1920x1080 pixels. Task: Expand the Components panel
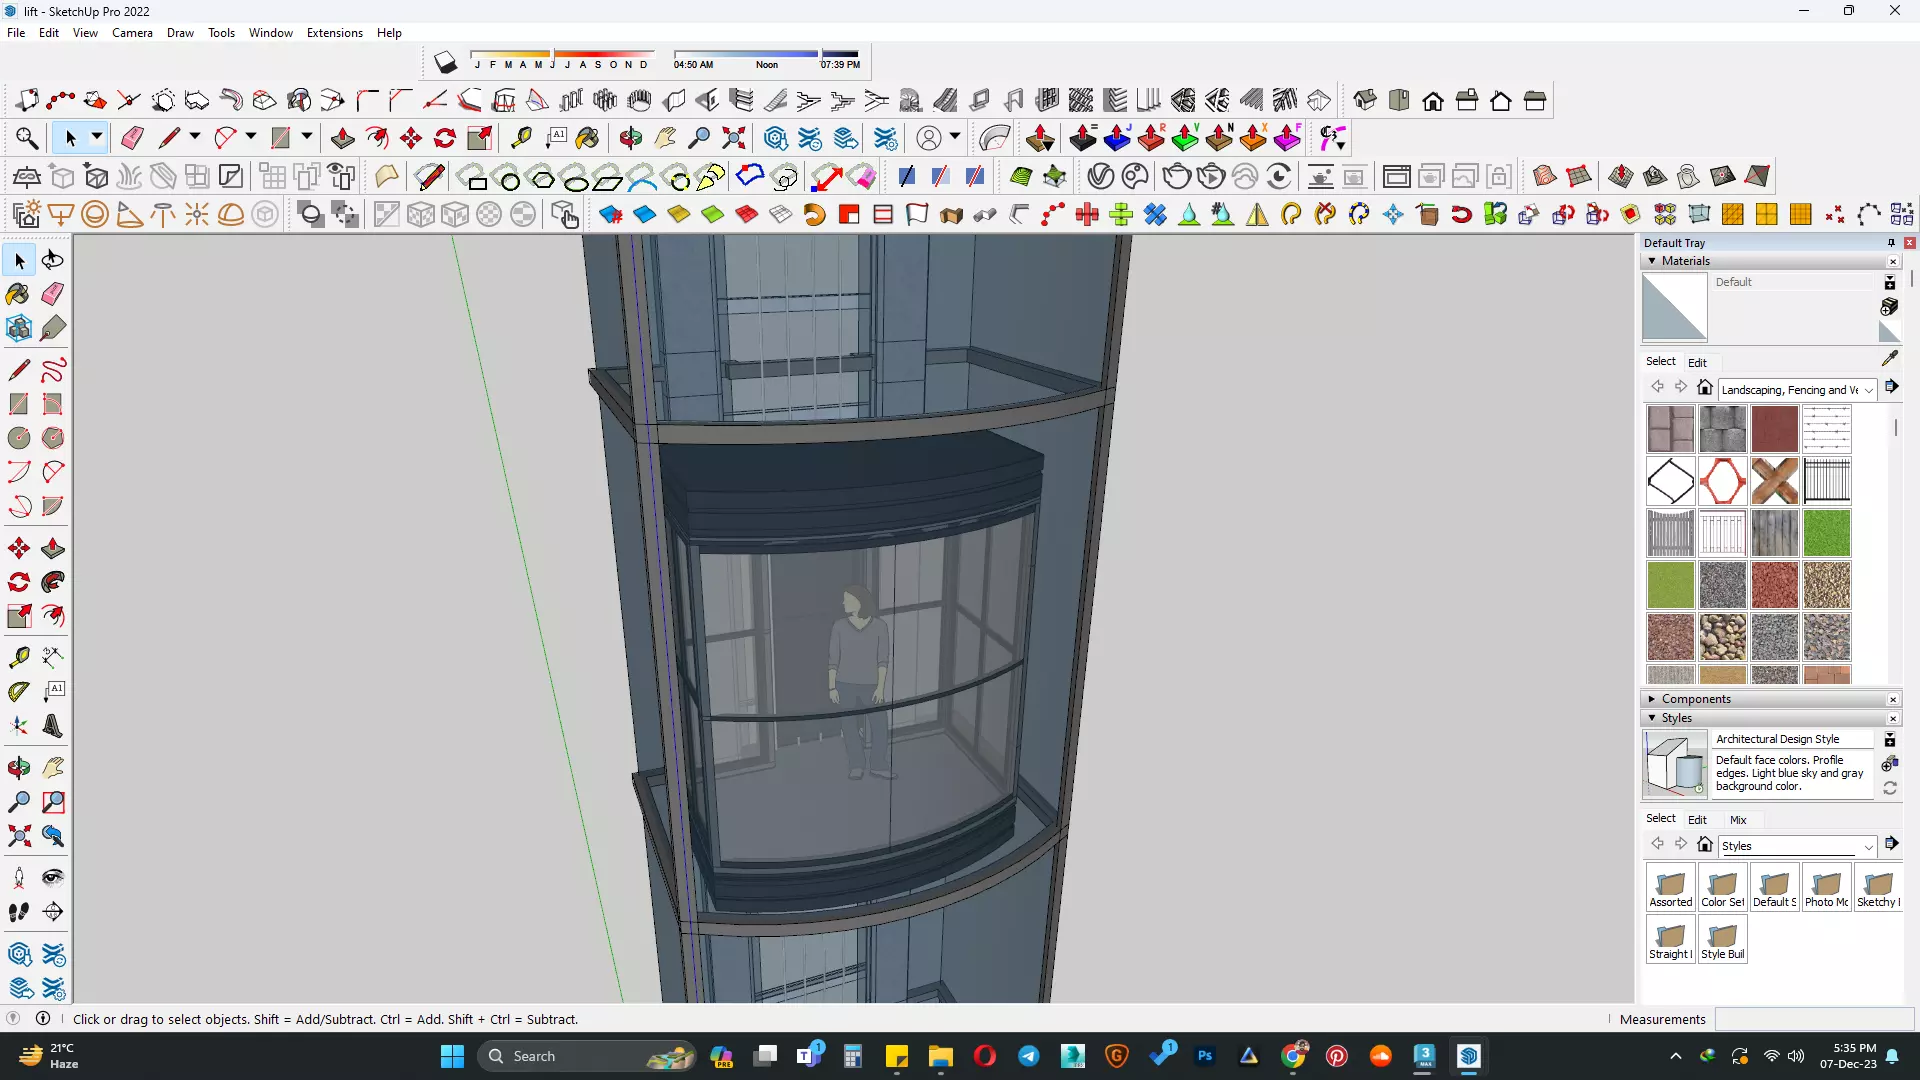pyautogui.click(x=1652, y=699)
